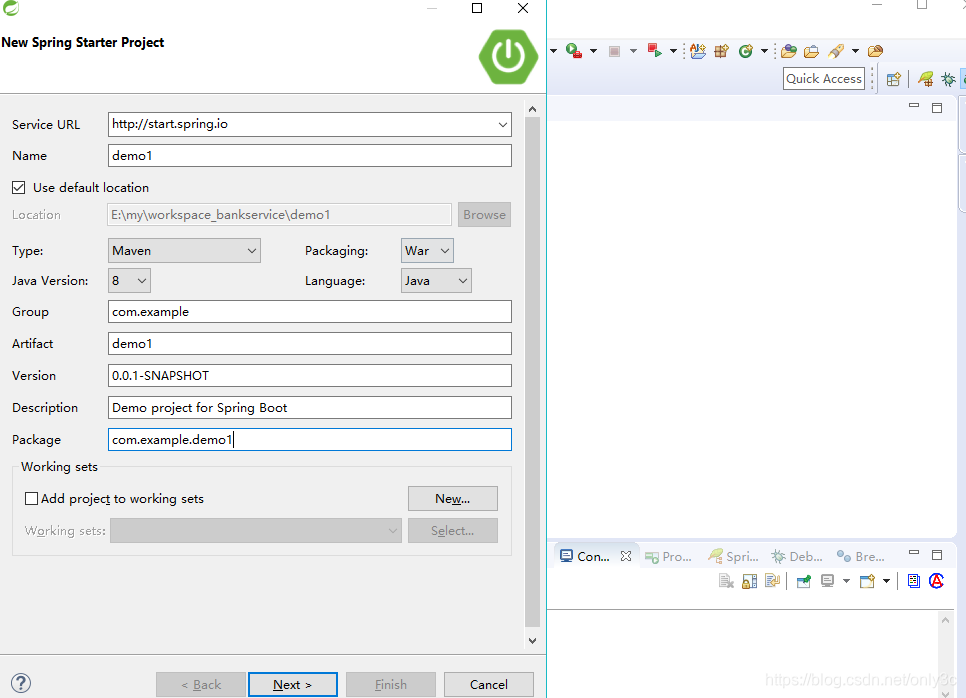Click the gray Stop button in toolbar
Screen dimensions: 966x698
[614, 51]
